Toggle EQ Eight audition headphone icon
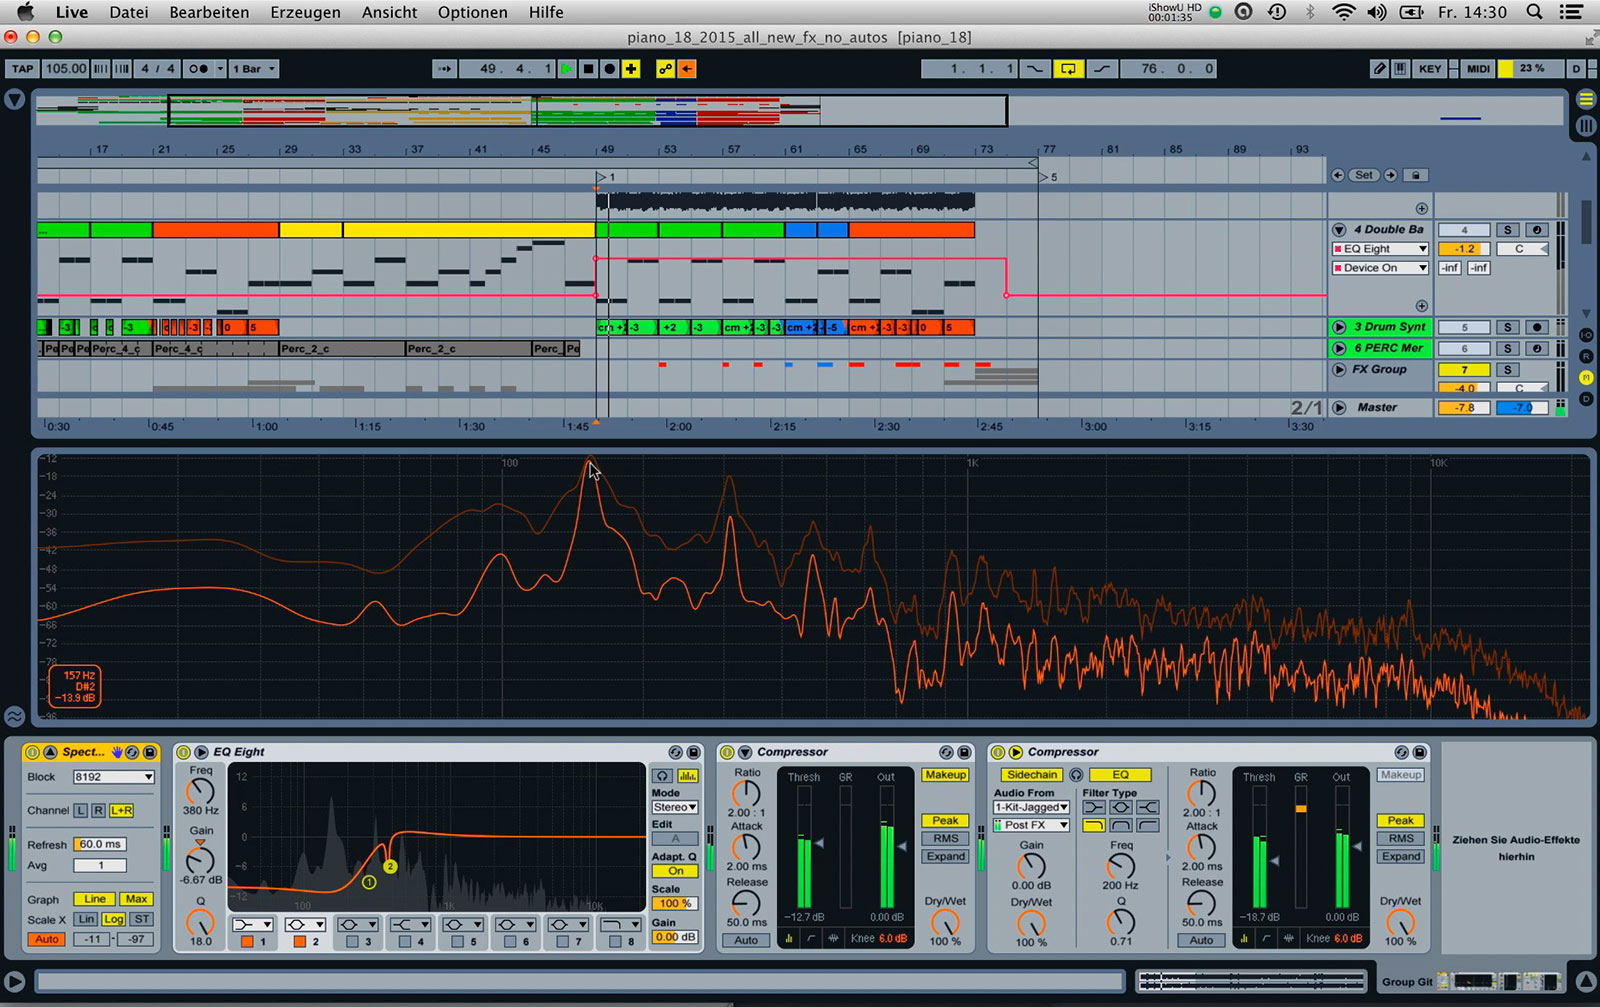1600x1007 pixels. click(x=662, y=776)
